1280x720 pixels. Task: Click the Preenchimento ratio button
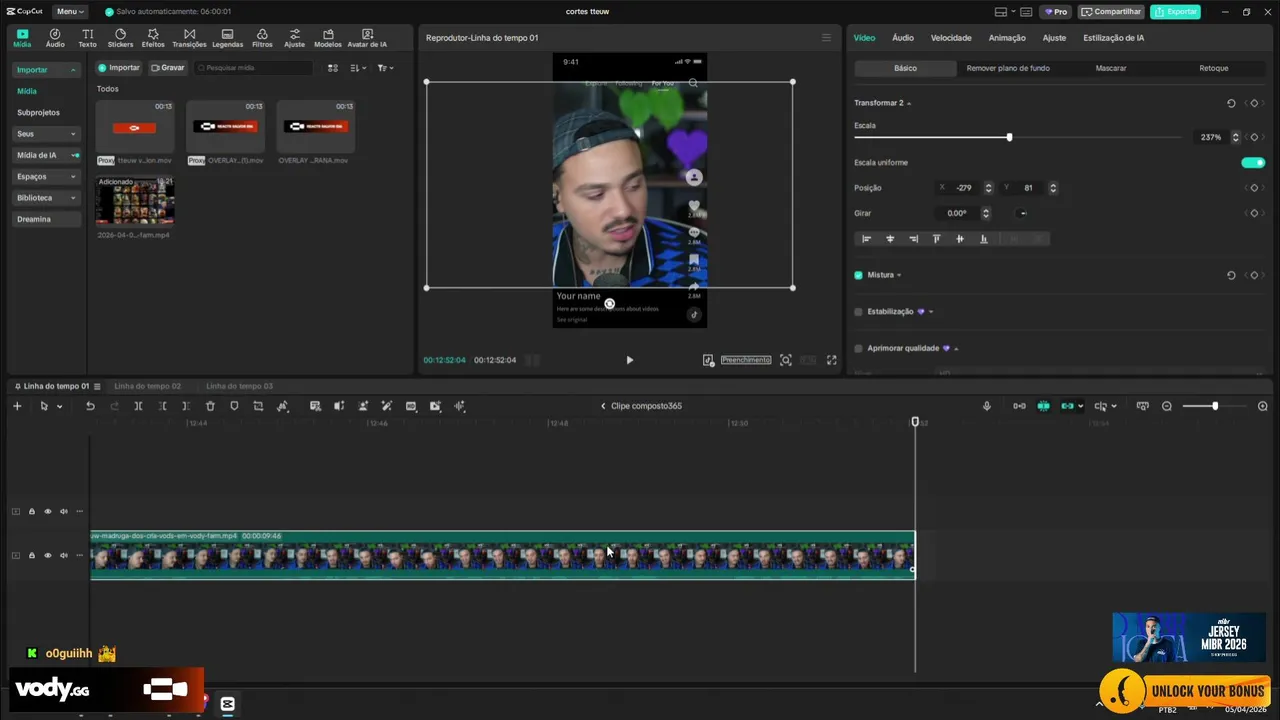(x=746, y=360)
